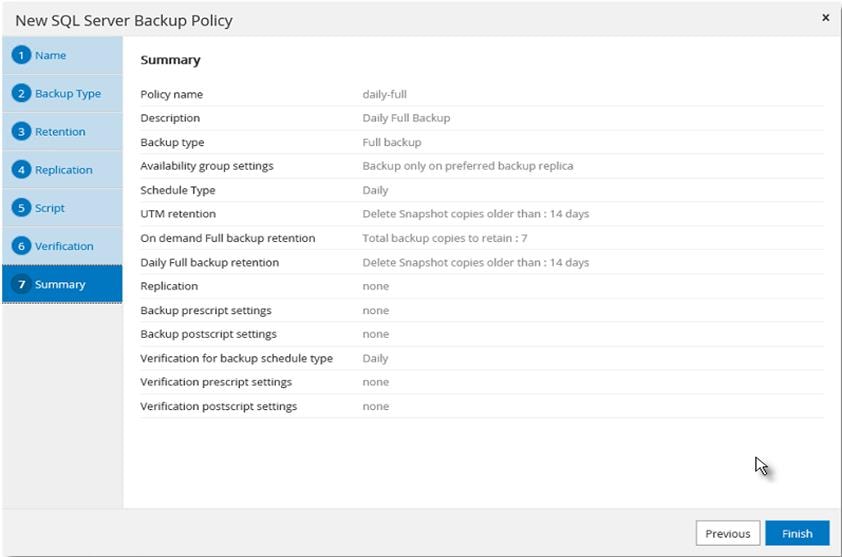Click the Replication row label in summary
The image size is (842, 557).
(169, 286)
